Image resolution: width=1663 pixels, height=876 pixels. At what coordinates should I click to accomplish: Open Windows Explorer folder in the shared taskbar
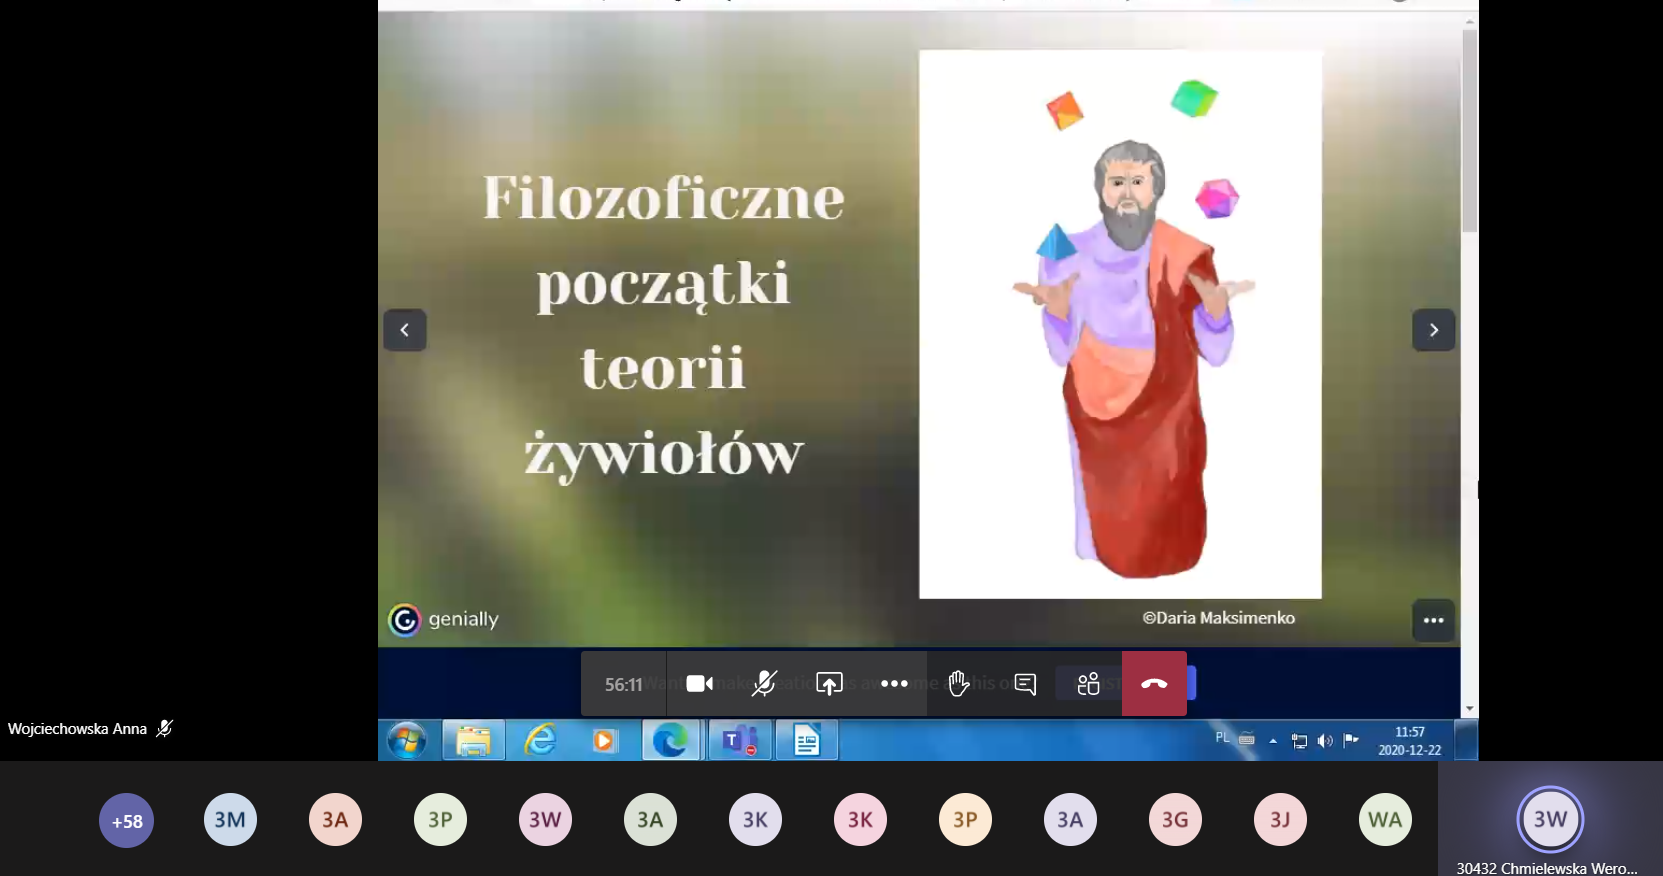(x=473, y=741)
